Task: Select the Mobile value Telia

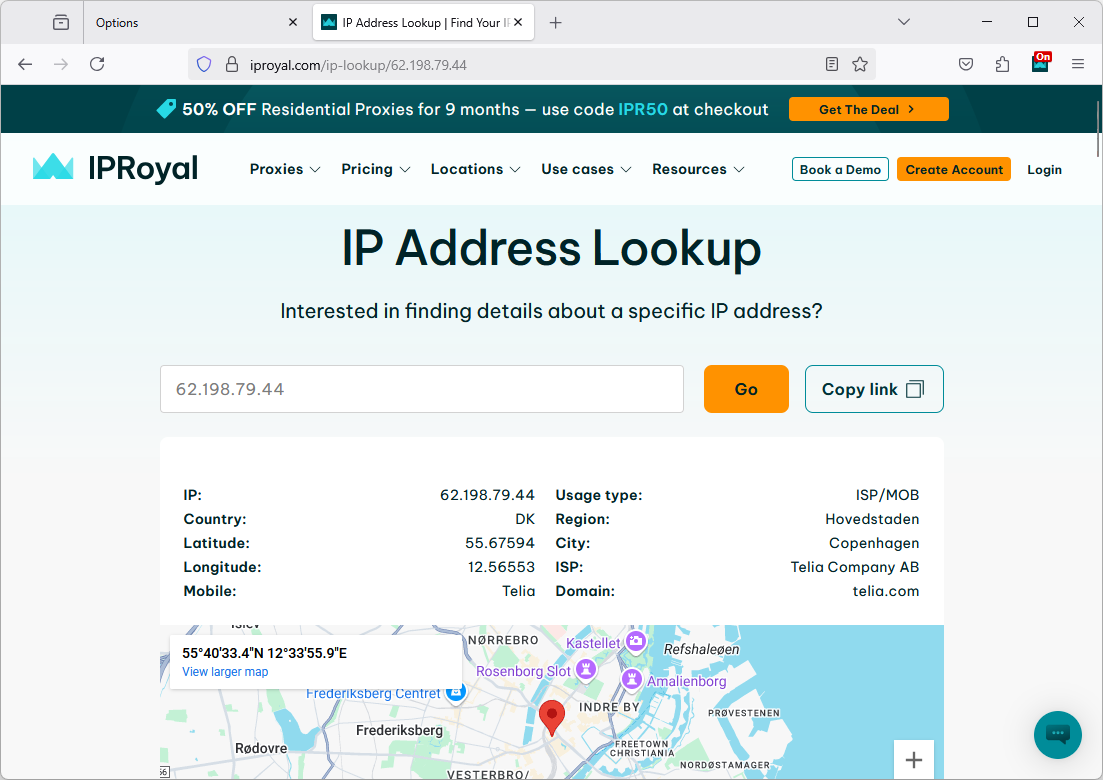Action: (x=518, y=591)
